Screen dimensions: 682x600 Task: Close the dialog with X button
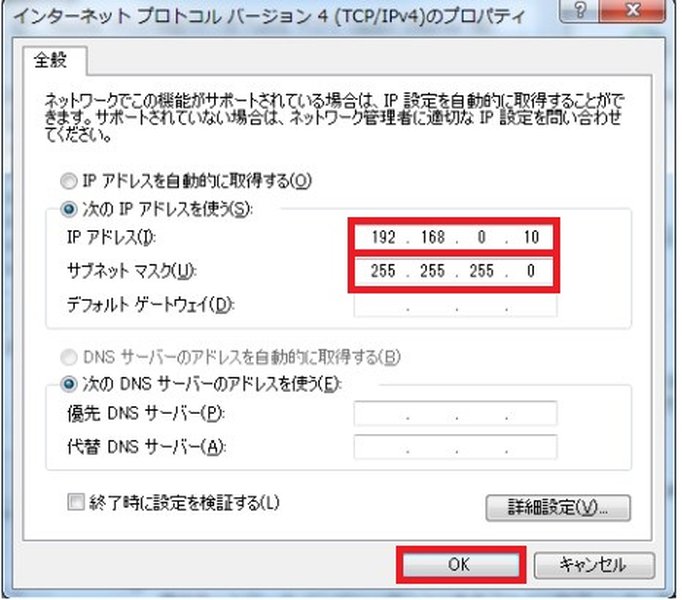[632, 10]
